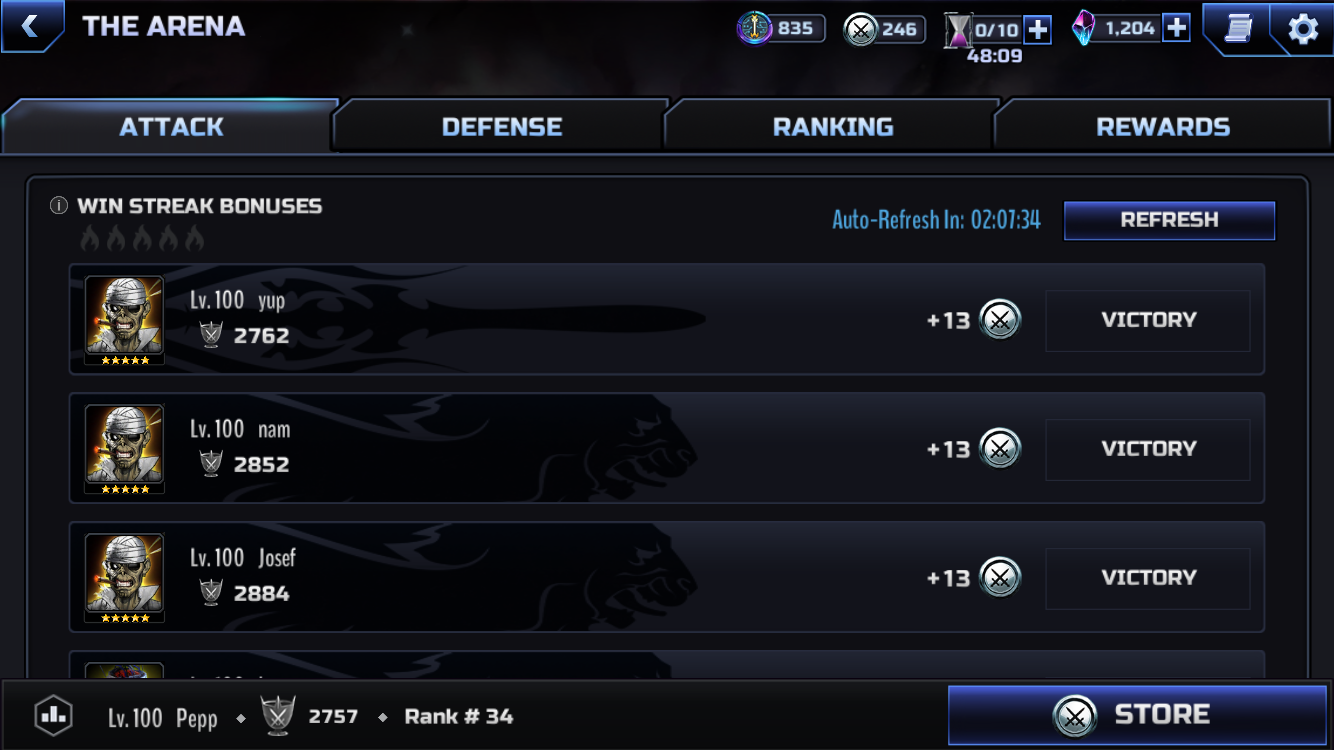Select the Attack tab
The image size is (1334, 750).
point(171,126)
